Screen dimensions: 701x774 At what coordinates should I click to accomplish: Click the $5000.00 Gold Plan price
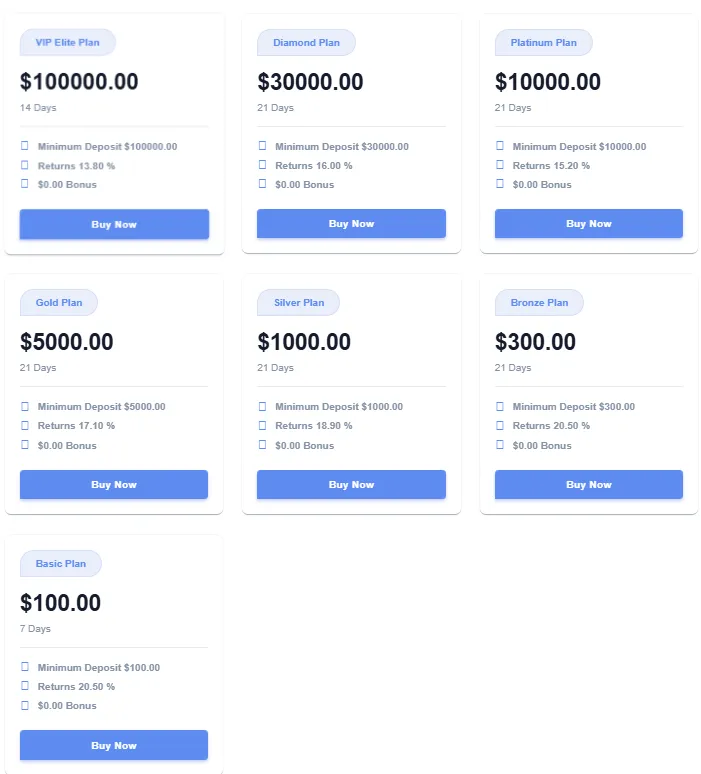pos(67,342)
